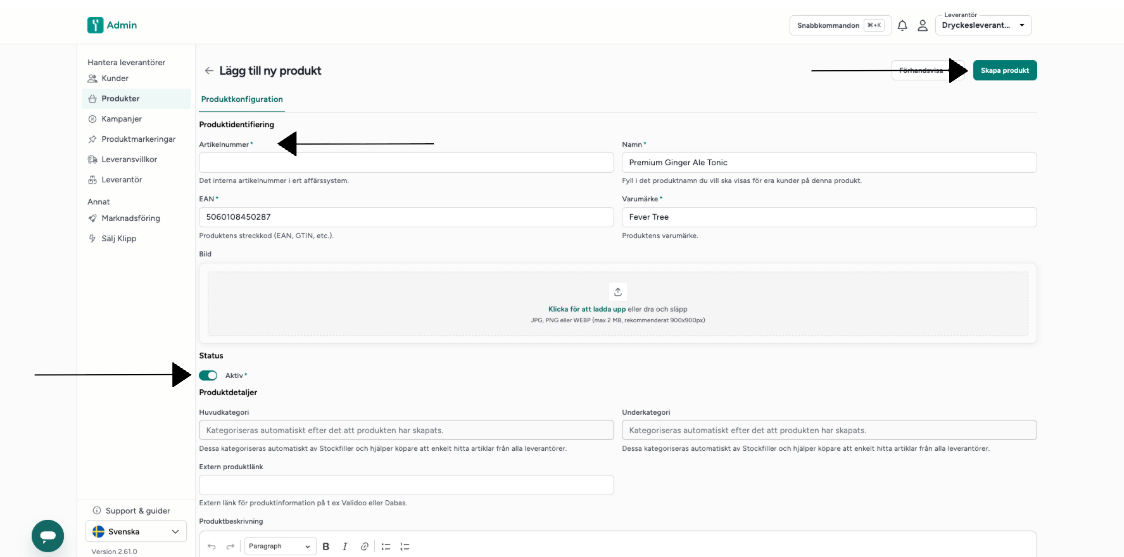Open the Paragraph style dropdown

click(280, 546)
